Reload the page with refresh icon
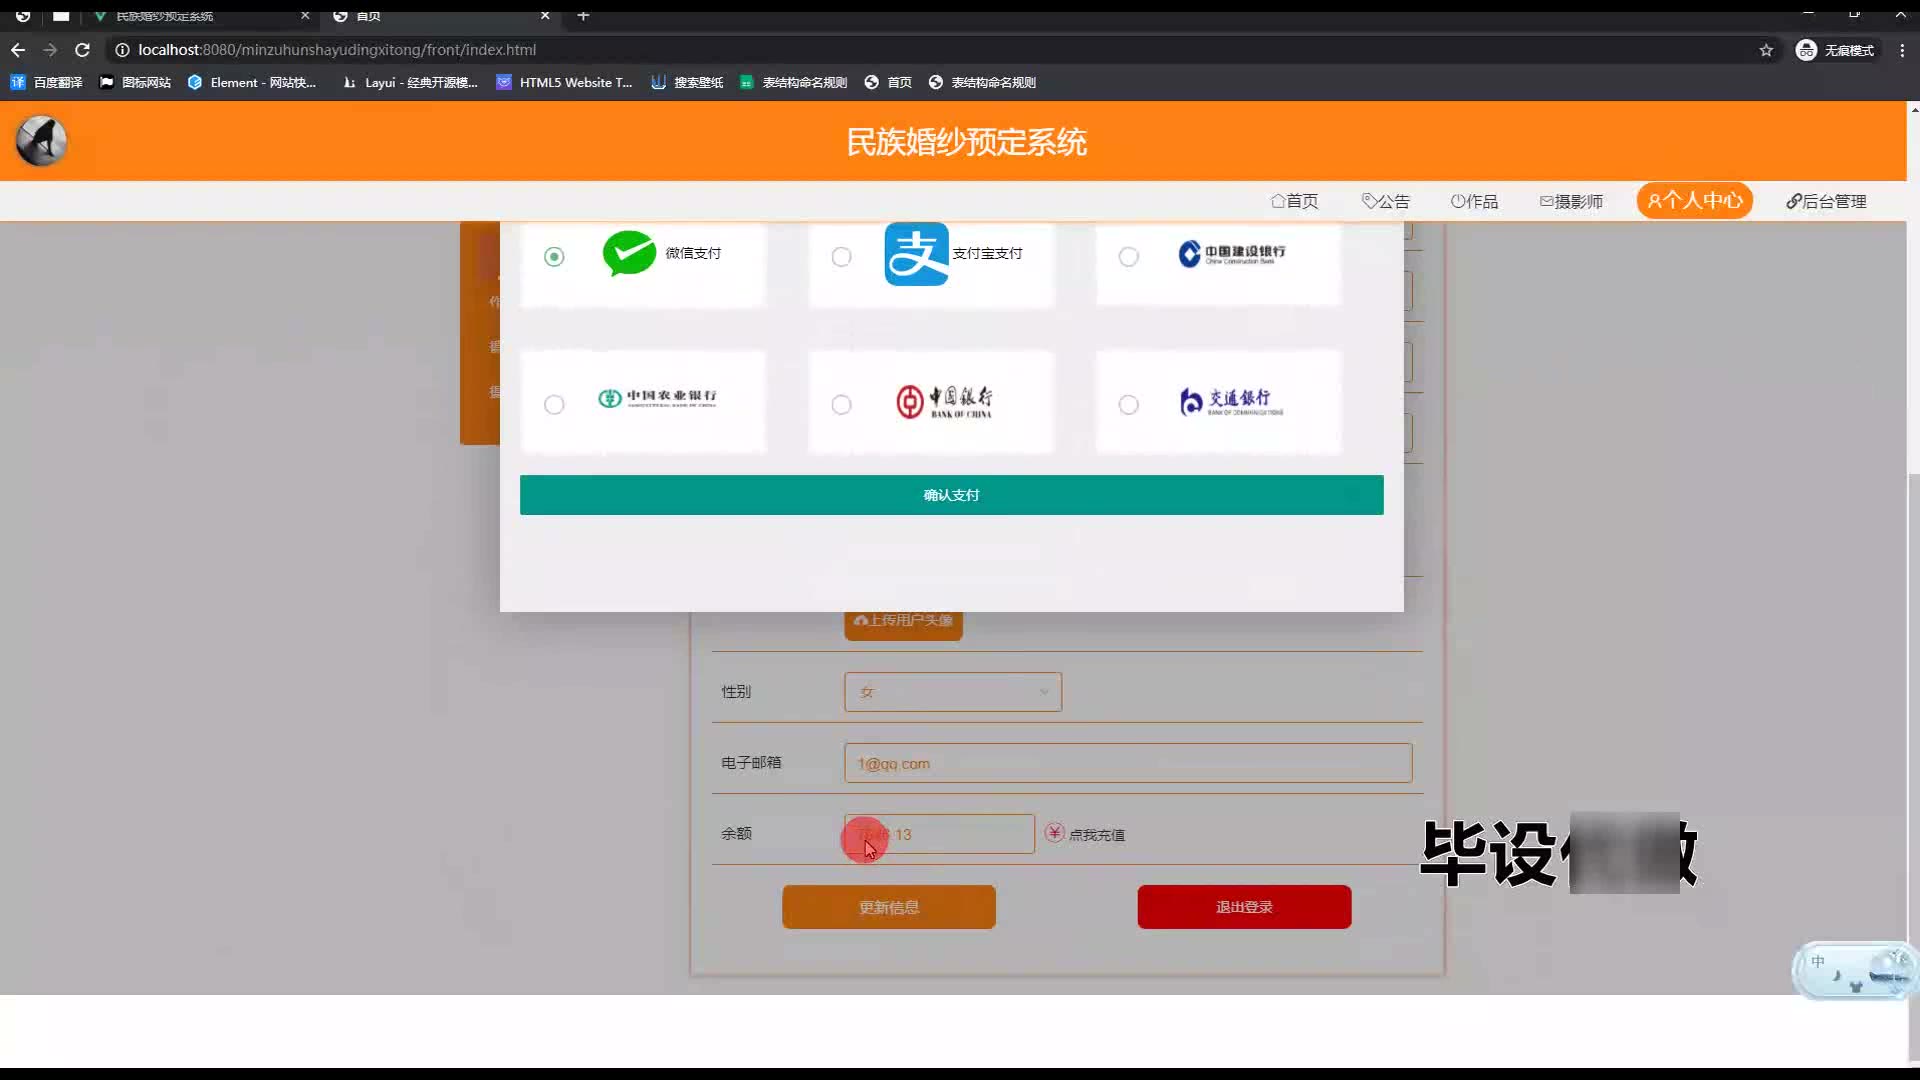The height and width of the screenshot is (1080, 1920). coord(83,50)
